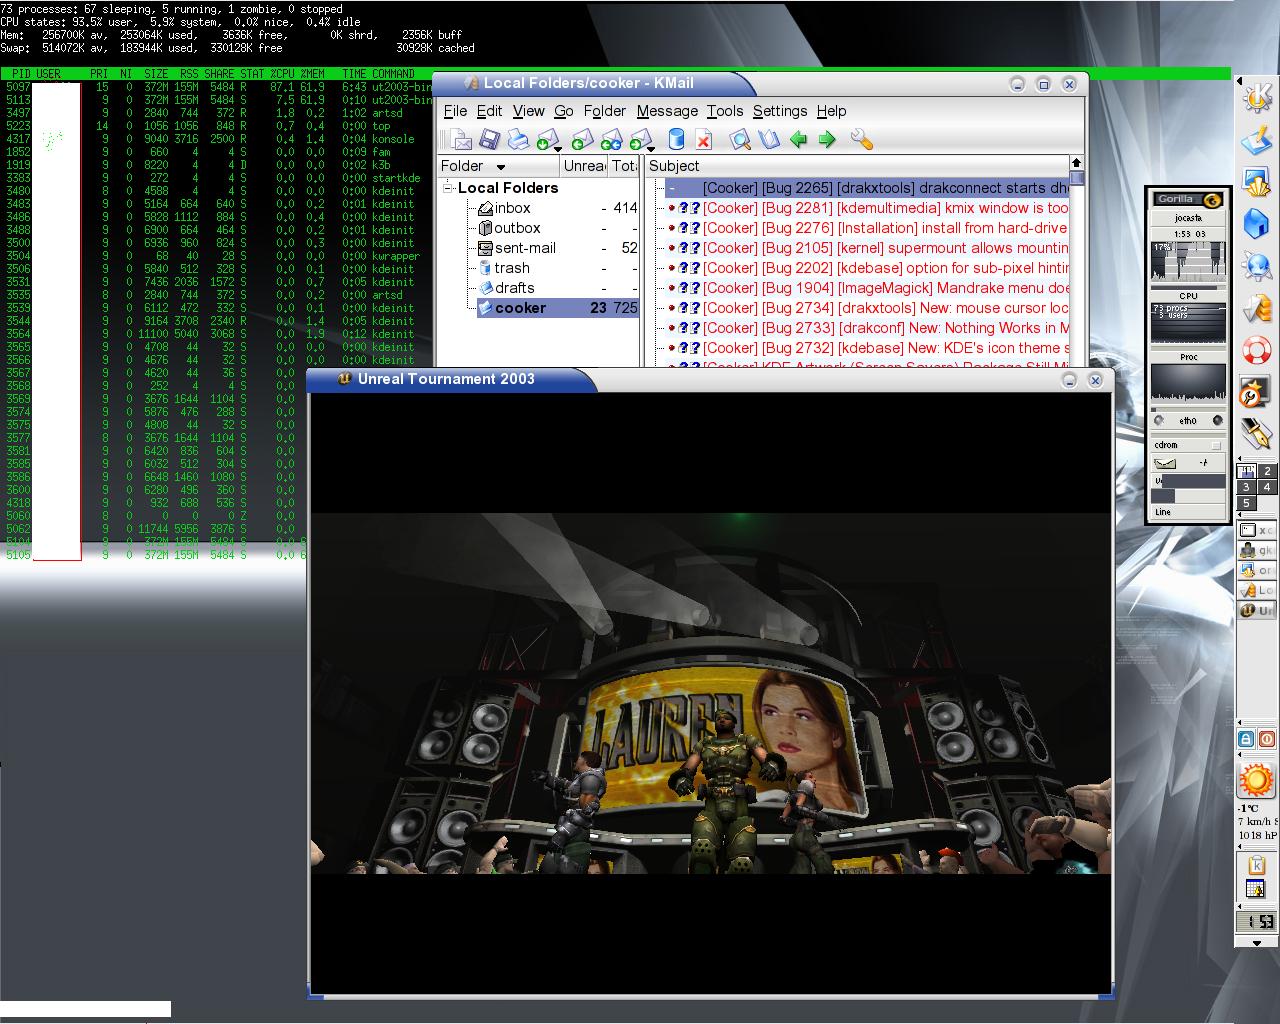Click the Save floppy disk icon in KMail

click(x=489, y=139)
